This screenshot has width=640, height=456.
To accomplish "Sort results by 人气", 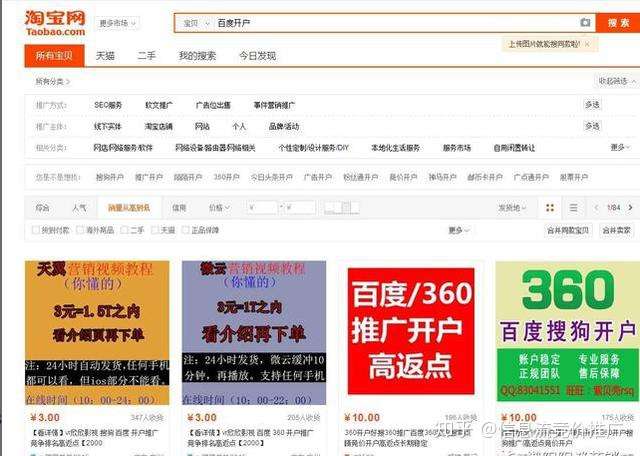I will (x=79, y=208).
